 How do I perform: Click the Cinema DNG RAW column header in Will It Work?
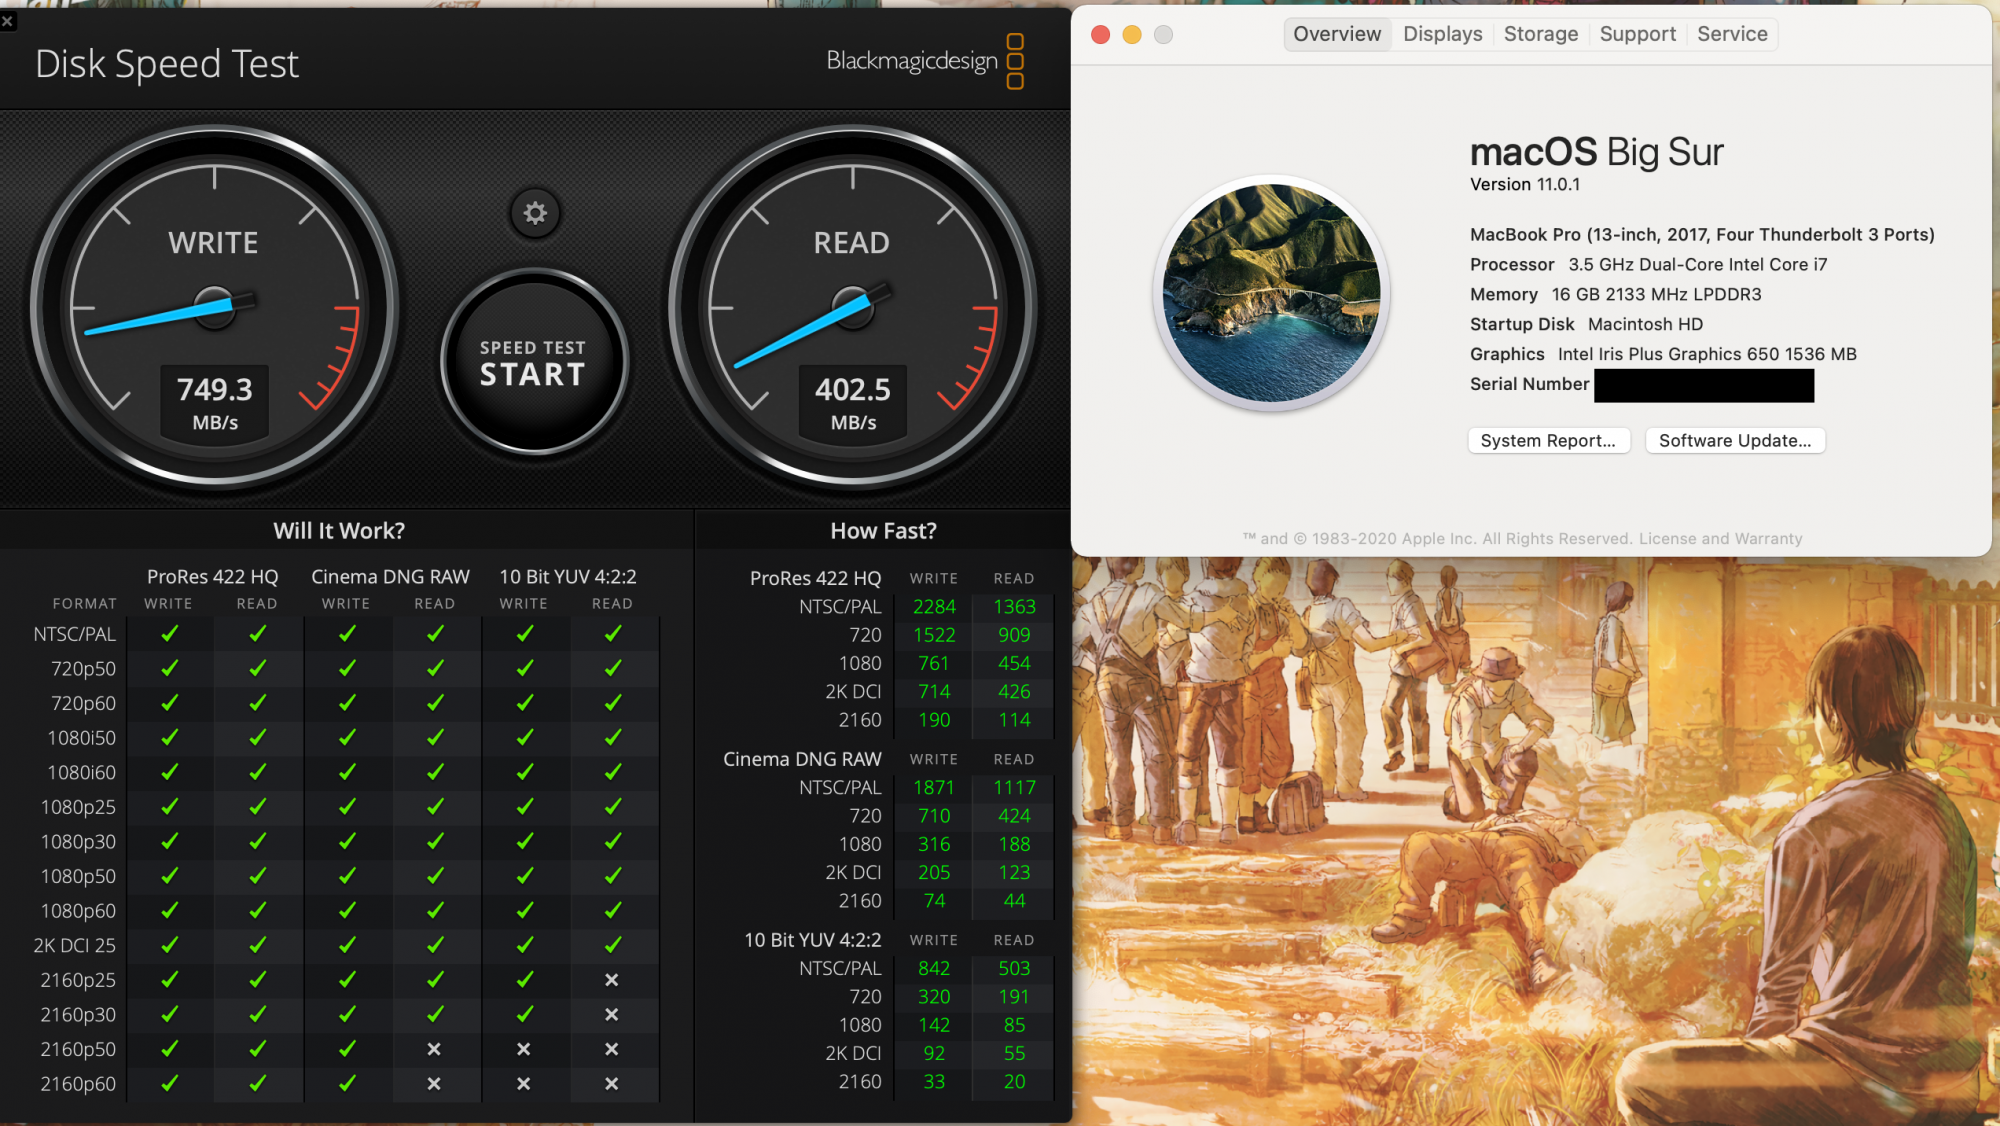390,577
